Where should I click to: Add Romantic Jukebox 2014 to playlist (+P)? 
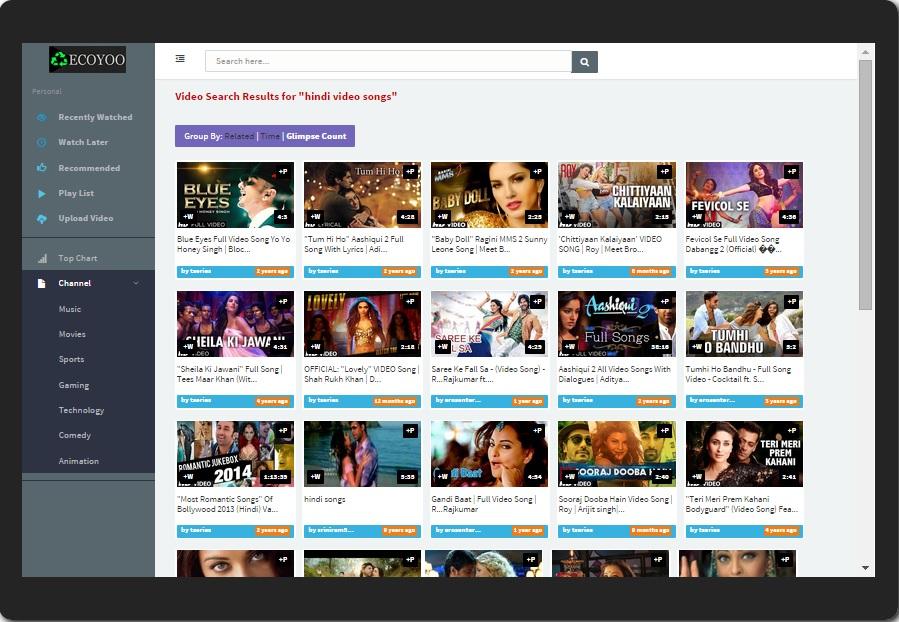[x=283, y=431]
